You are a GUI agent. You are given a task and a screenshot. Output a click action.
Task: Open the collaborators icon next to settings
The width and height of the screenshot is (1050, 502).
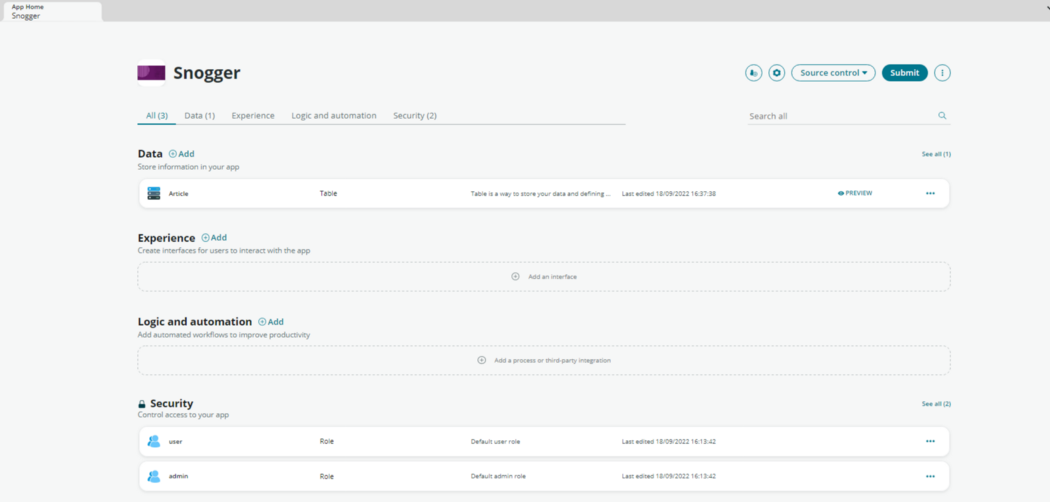pos(753,73)
